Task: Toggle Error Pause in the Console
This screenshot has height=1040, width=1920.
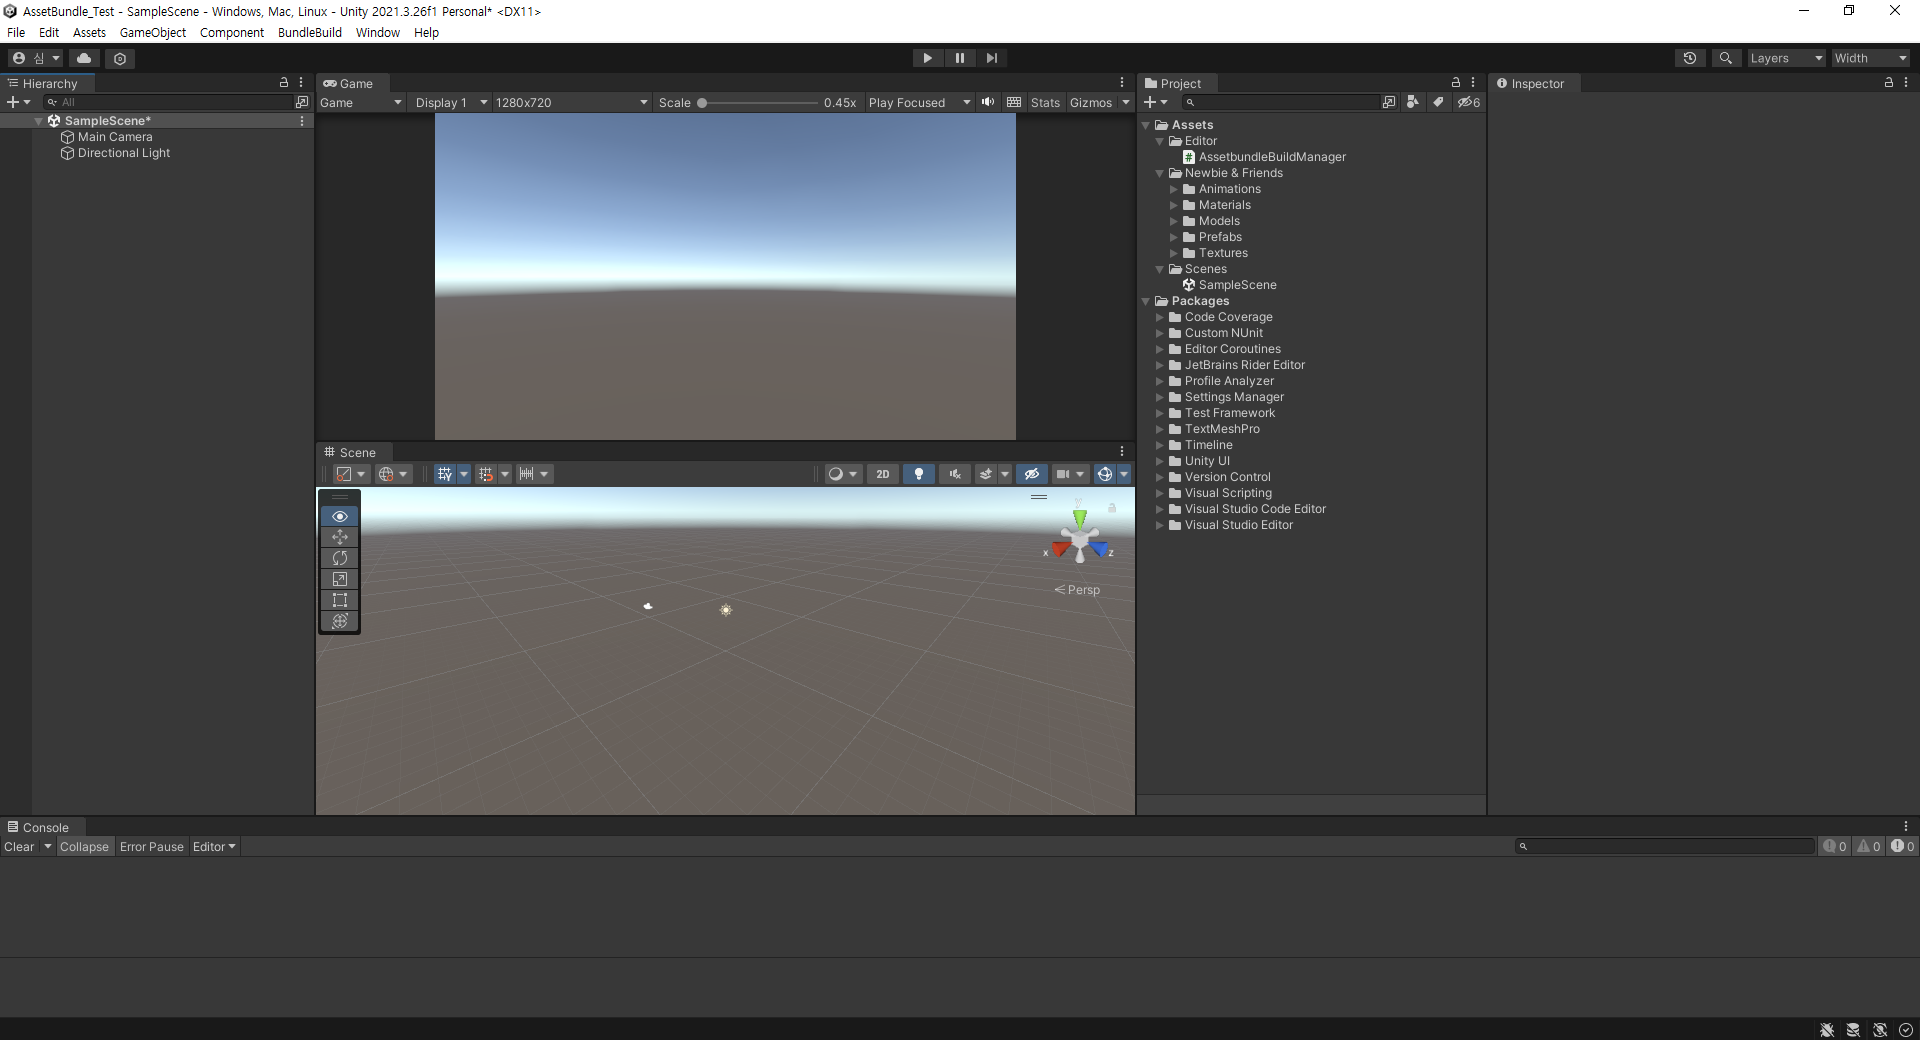Action: [152, 846]
